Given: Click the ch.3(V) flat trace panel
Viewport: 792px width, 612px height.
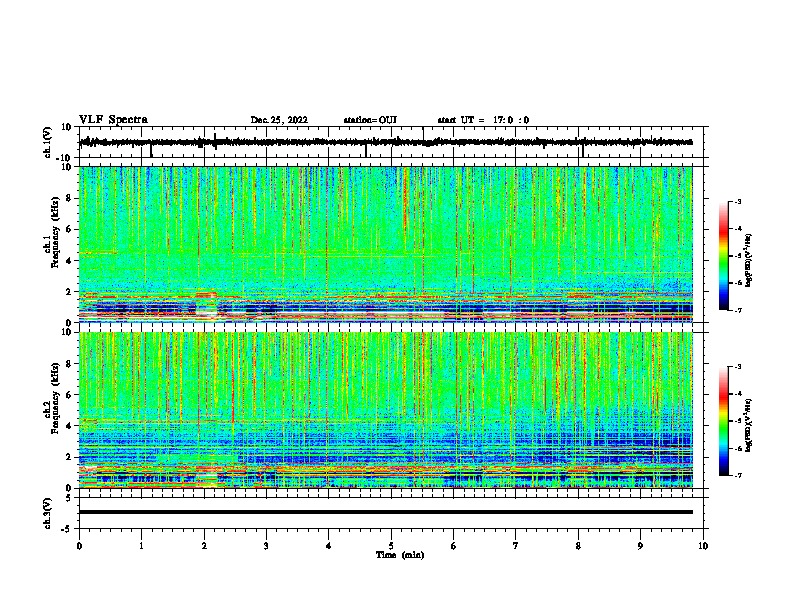Looking at the screenshot, I should point(393,513).
